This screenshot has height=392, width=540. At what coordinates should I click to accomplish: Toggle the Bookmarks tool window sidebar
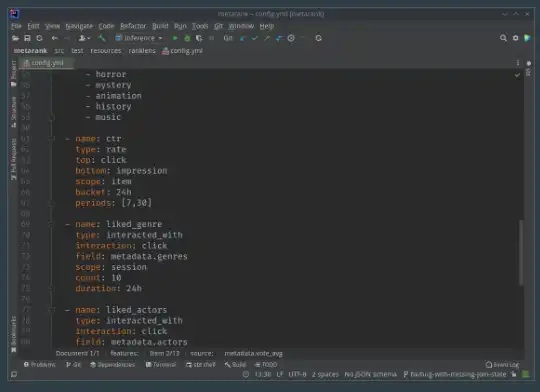(14, 334)
